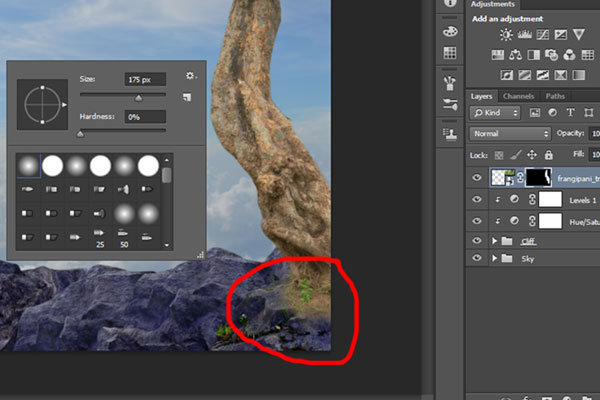Click the brush Size slider handle

coord(138,97)
